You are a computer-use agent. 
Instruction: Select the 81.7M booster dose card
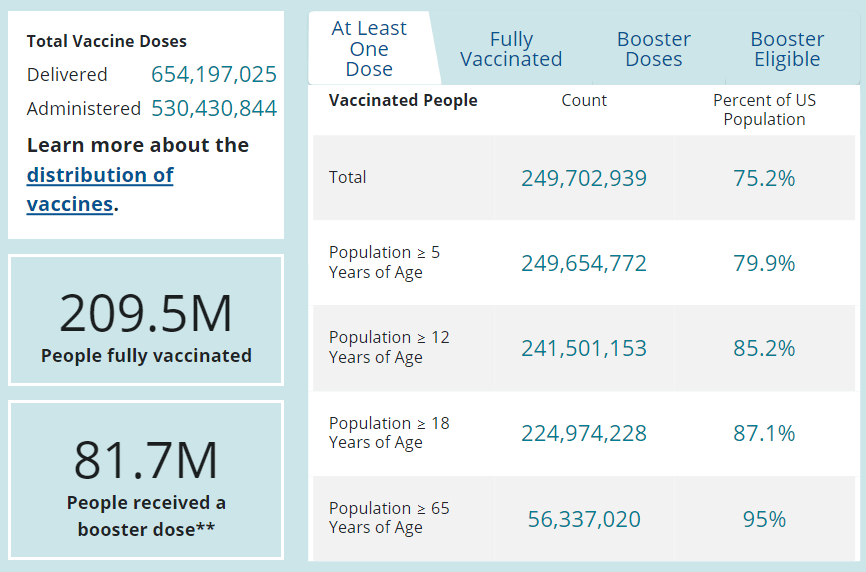(x=146, y=480)
